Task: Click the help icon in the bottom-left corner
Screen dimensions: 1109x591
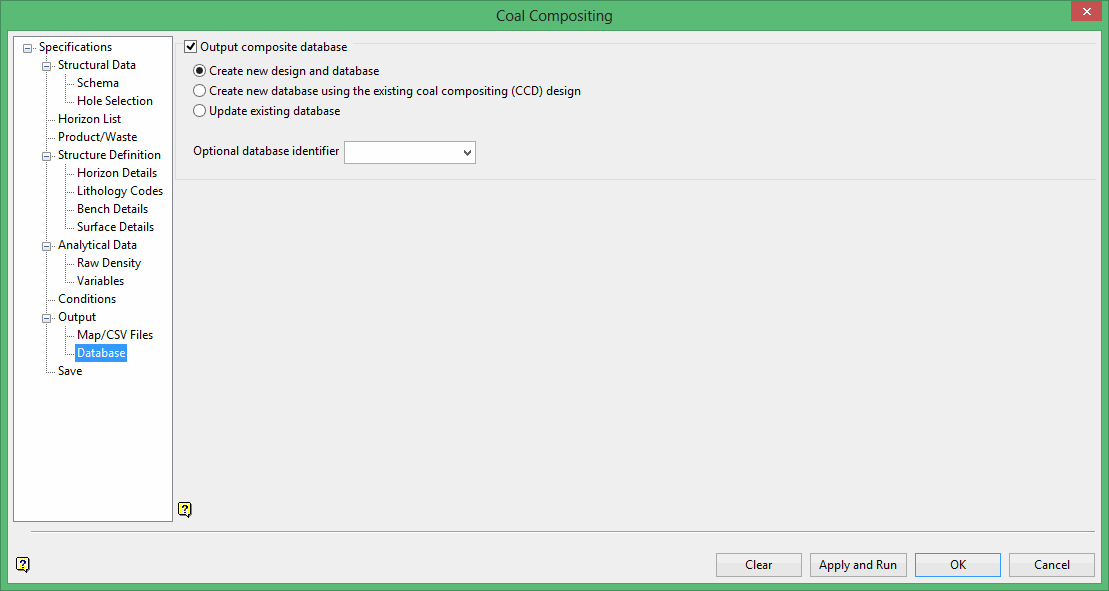Action: coord(23,565)
